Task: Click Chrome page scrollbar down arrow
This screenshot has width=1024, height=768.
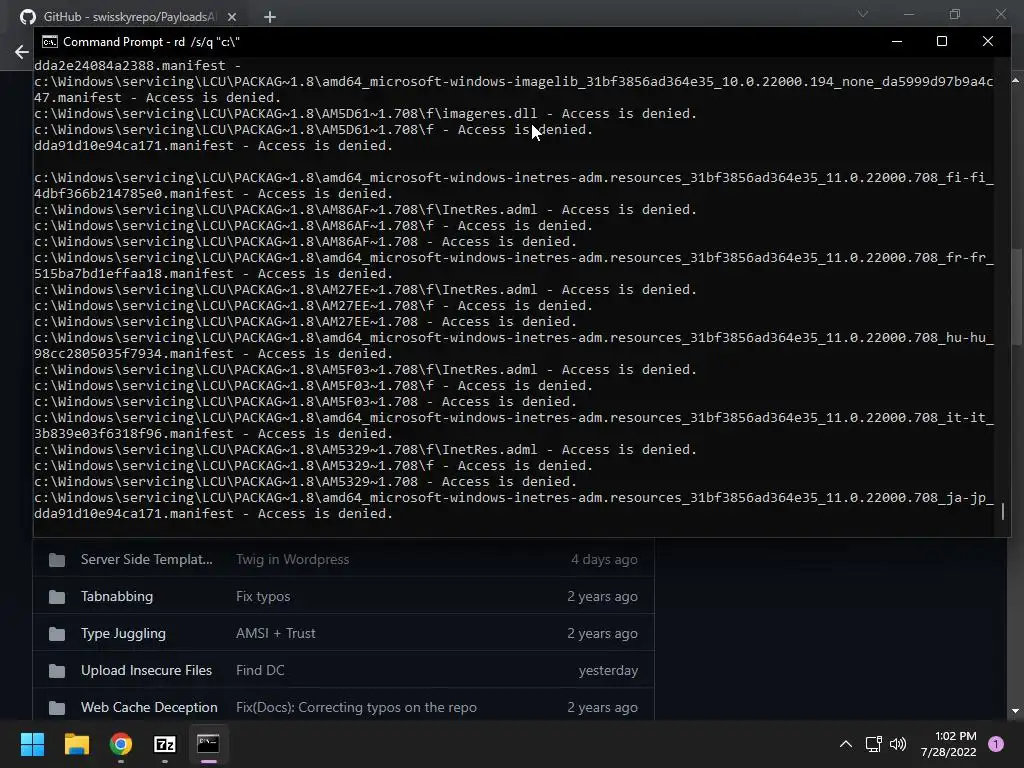Action: (1016, 711)
